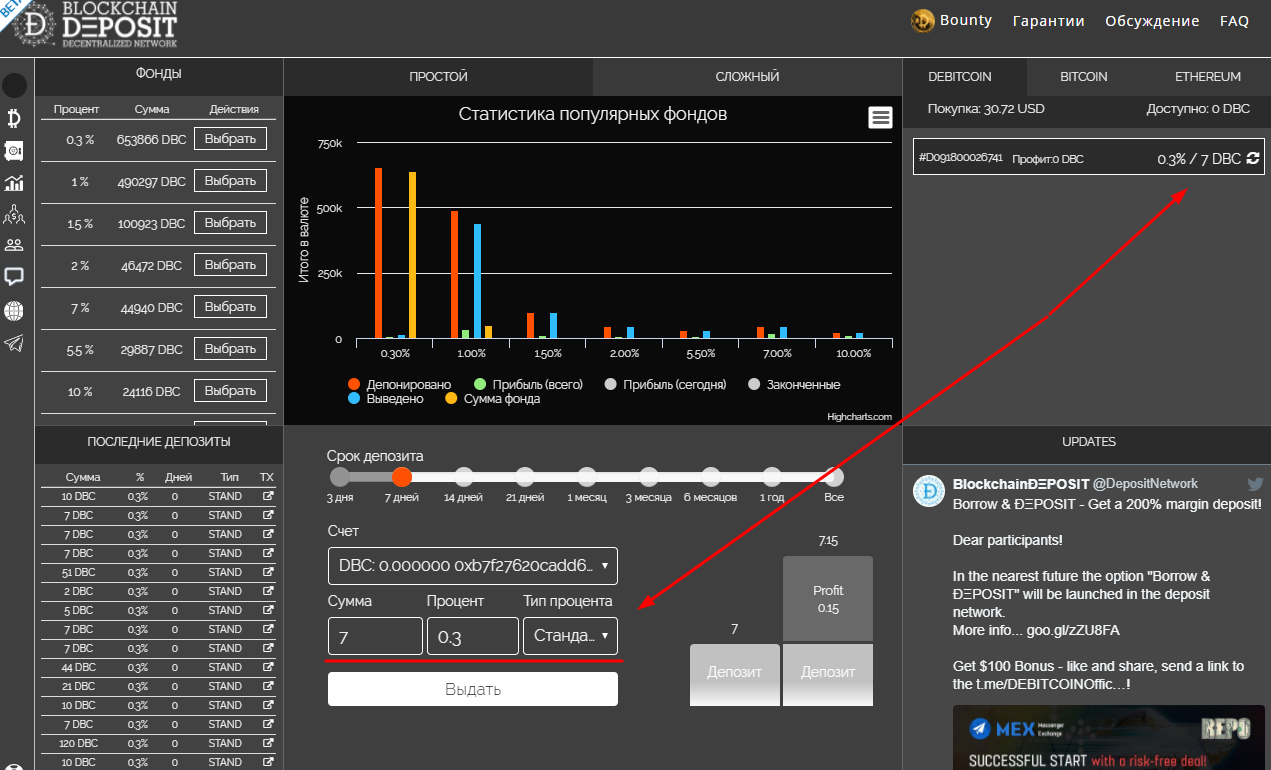Open the globe language icon
The width and height of the screenshot is (1271, 770).
click(x=14, y=311)
